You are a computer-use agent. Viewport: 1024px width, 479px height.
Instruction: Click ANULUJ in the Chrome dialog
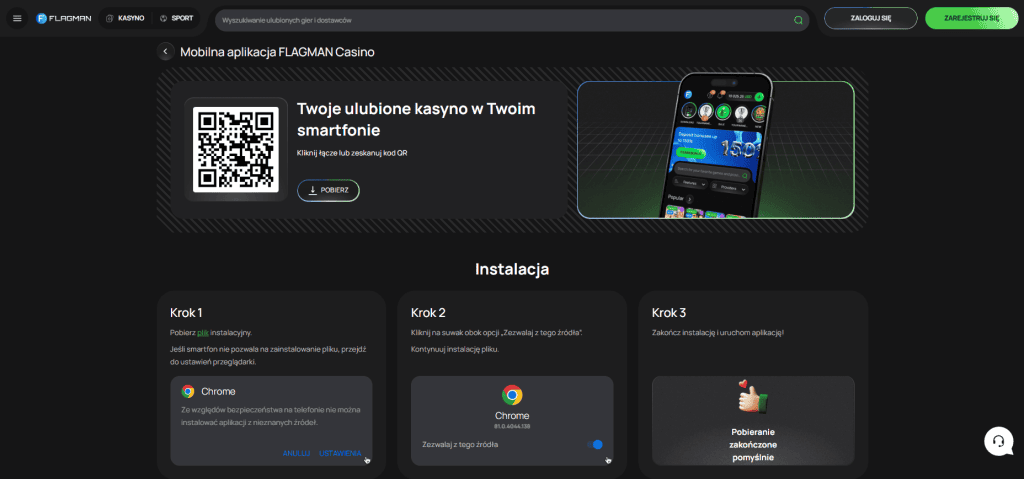coord(296,454)
